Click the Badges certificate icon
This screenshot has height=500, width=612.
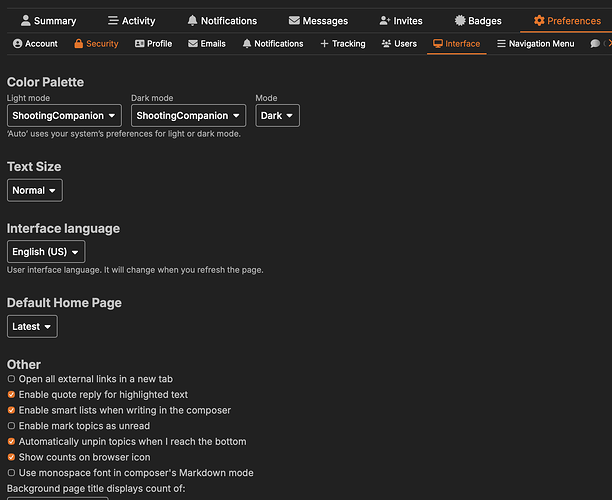coord(460,21)
